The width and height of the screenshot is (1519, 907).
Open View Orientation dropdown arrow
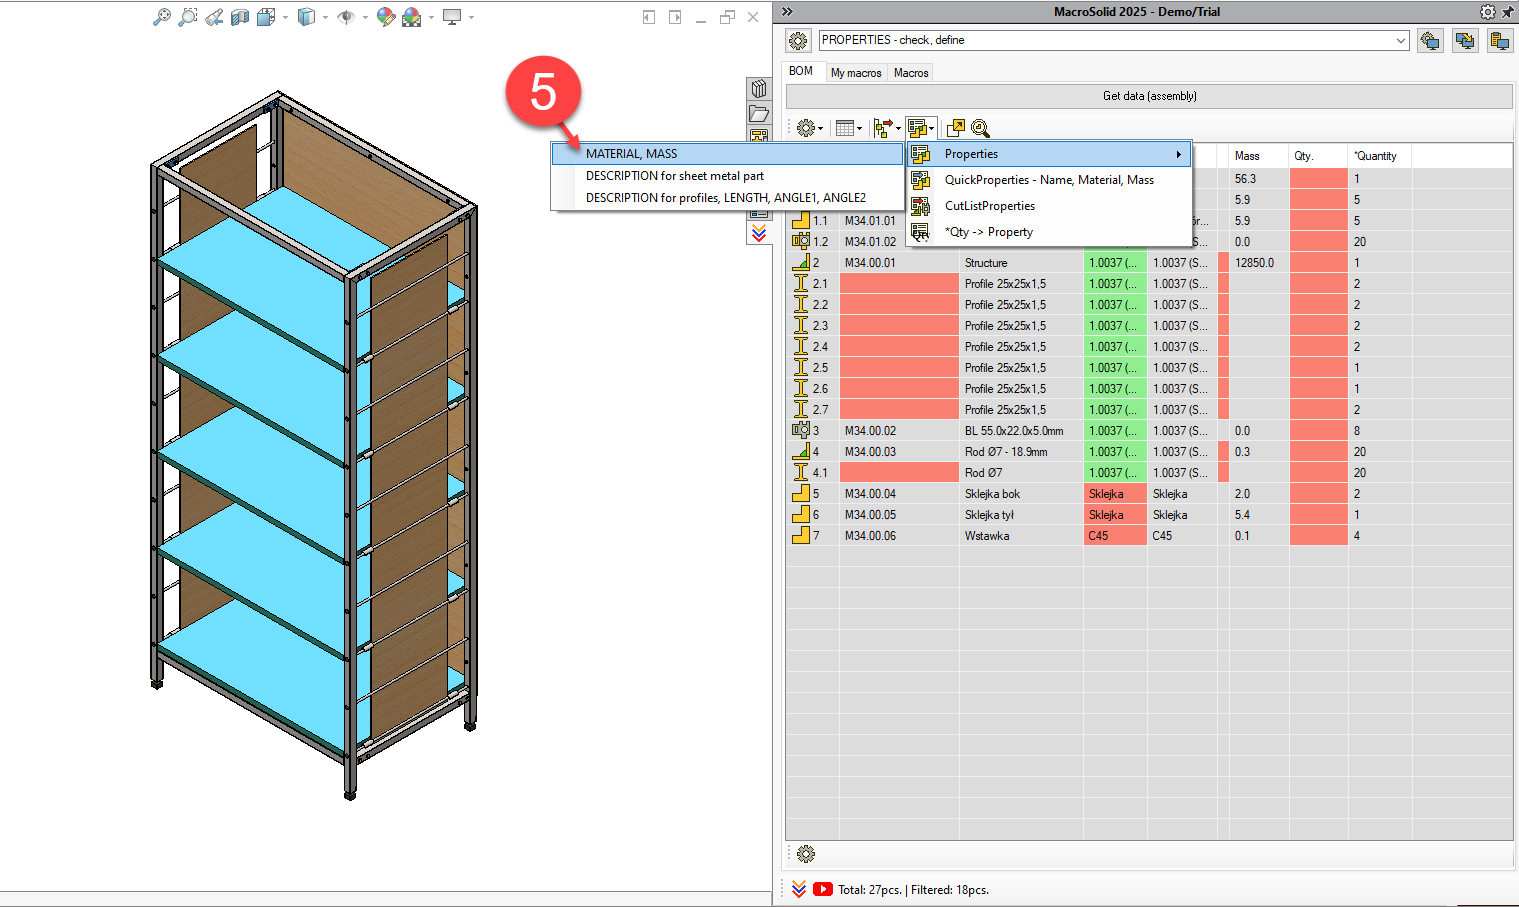[x=285, y=17]
